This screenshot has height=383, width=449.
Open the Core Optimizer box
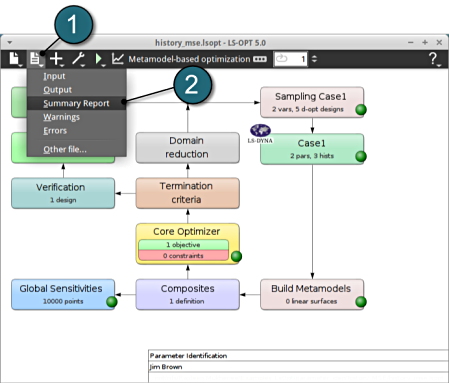[187, 244]
